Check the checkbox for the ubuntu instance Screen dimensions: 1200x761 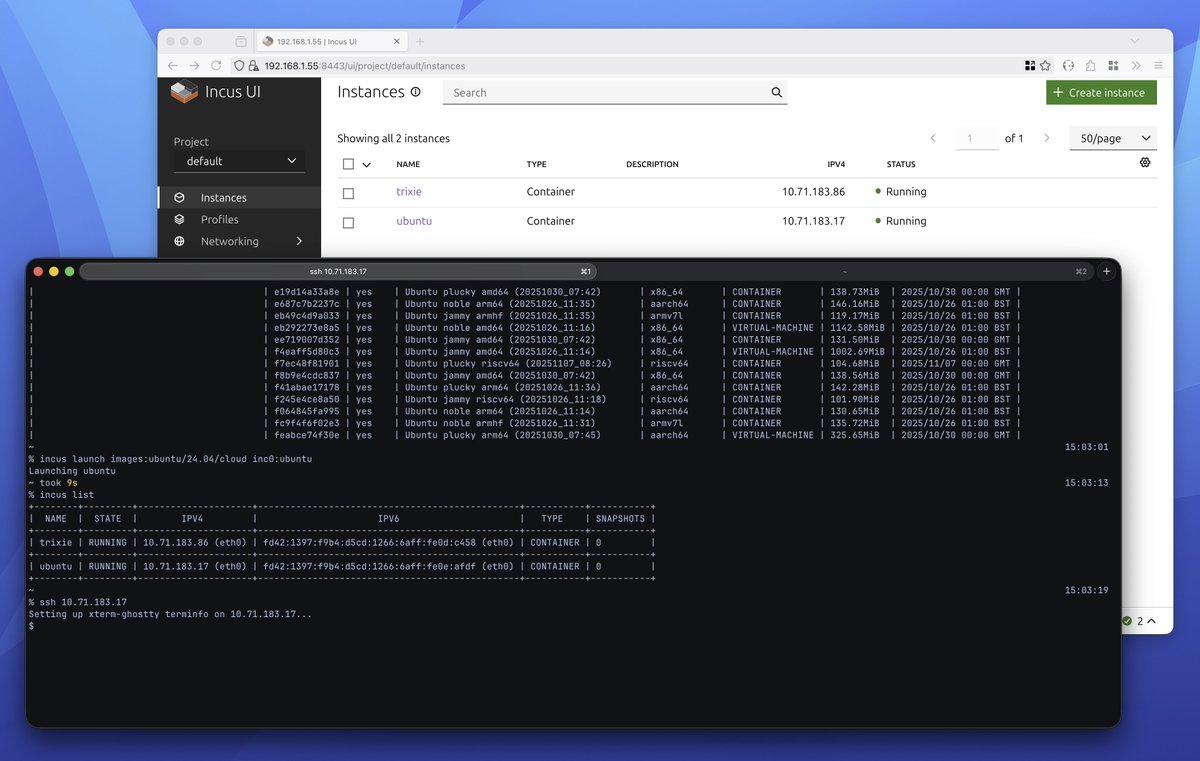tap(348, 222)
